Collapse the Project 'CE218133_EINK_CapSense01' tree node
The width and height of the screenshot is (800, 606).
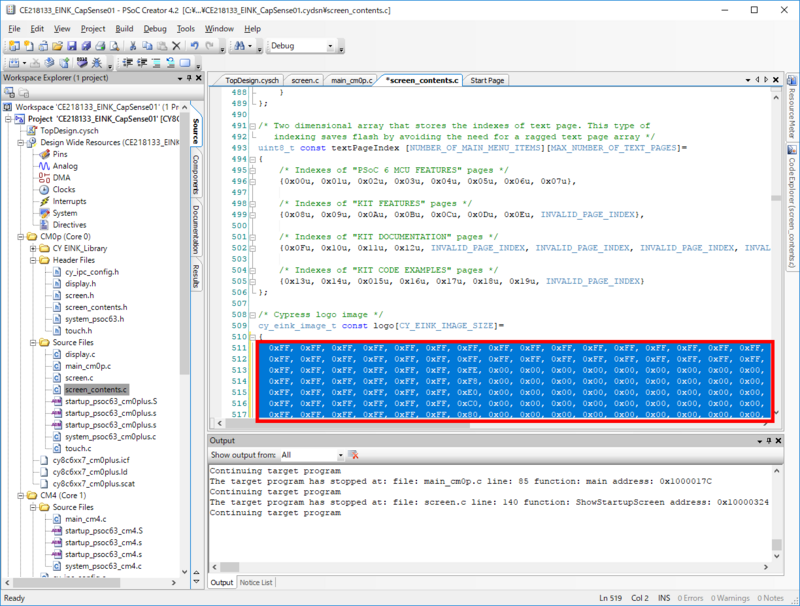[8, 119]
